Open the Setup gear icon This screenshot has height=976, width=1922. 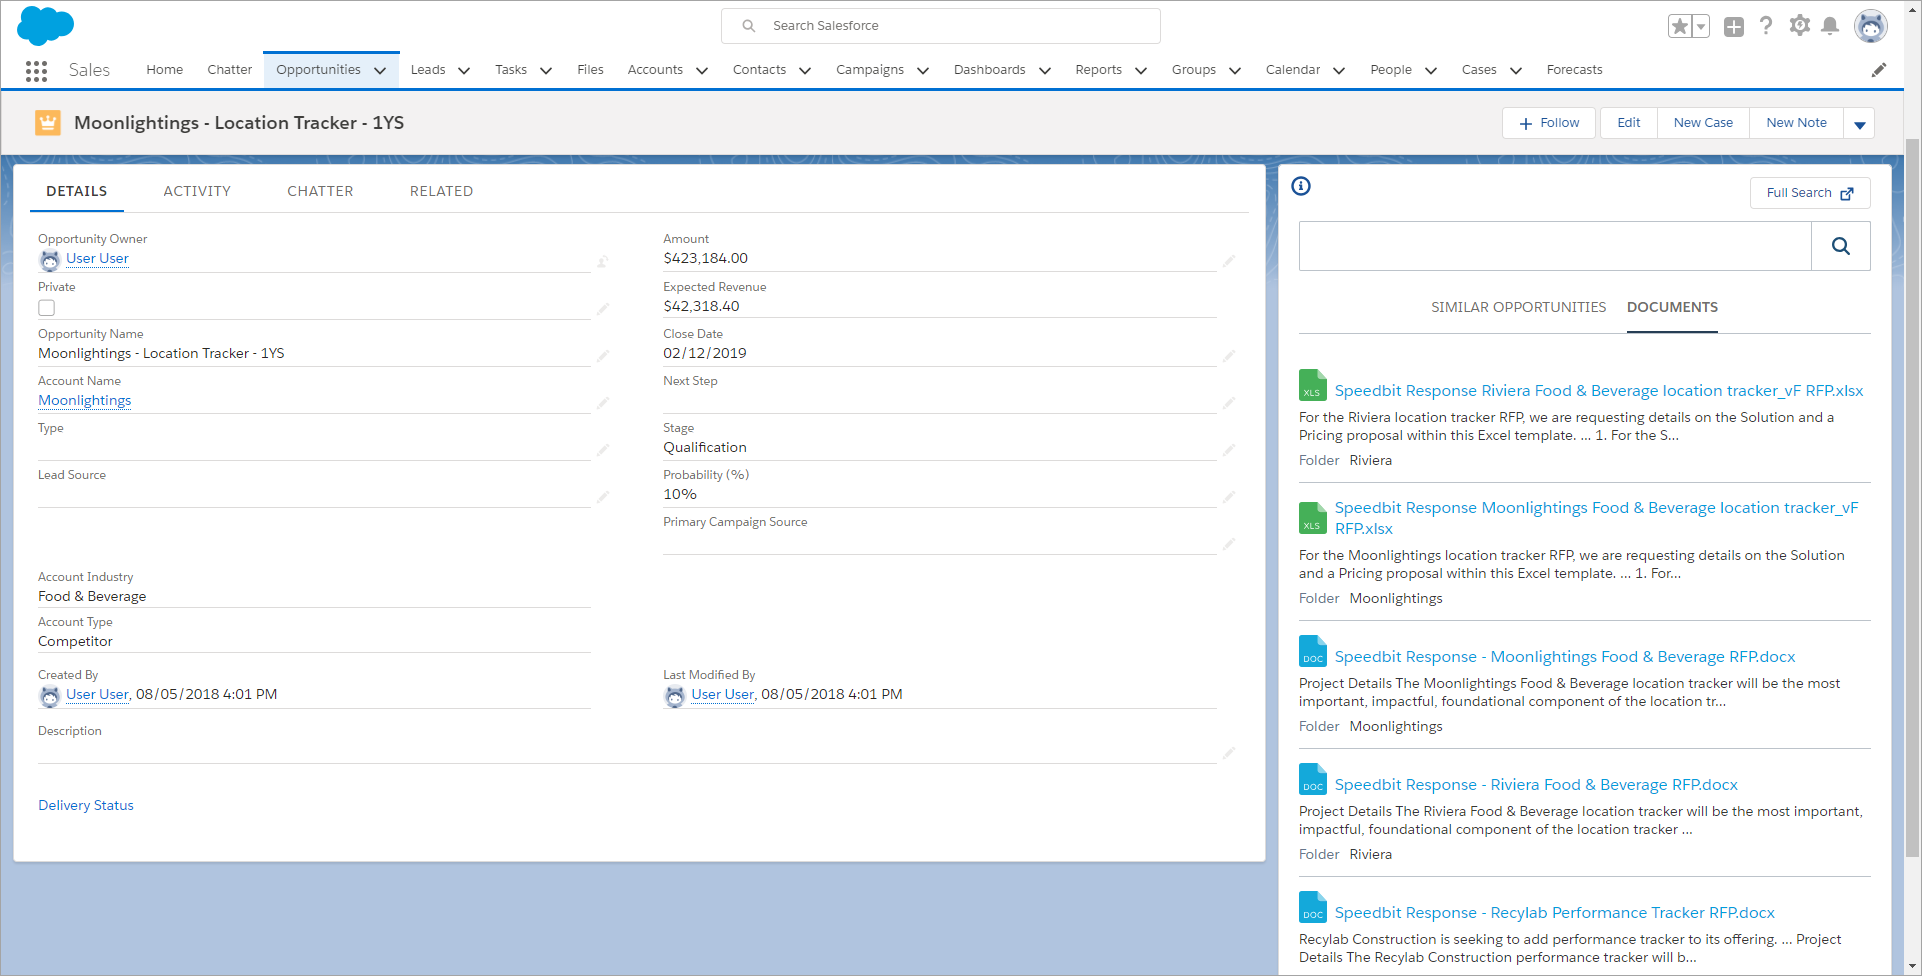1799,26
